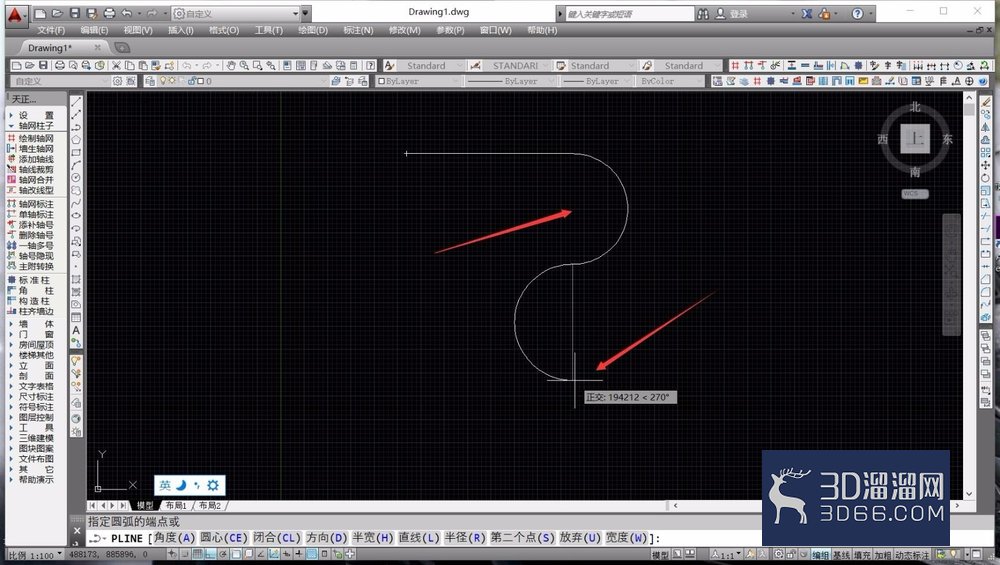The height and width of the screenshot is (565, 1000).
Task: Open the 修改(M) menu
Action: 404,30
